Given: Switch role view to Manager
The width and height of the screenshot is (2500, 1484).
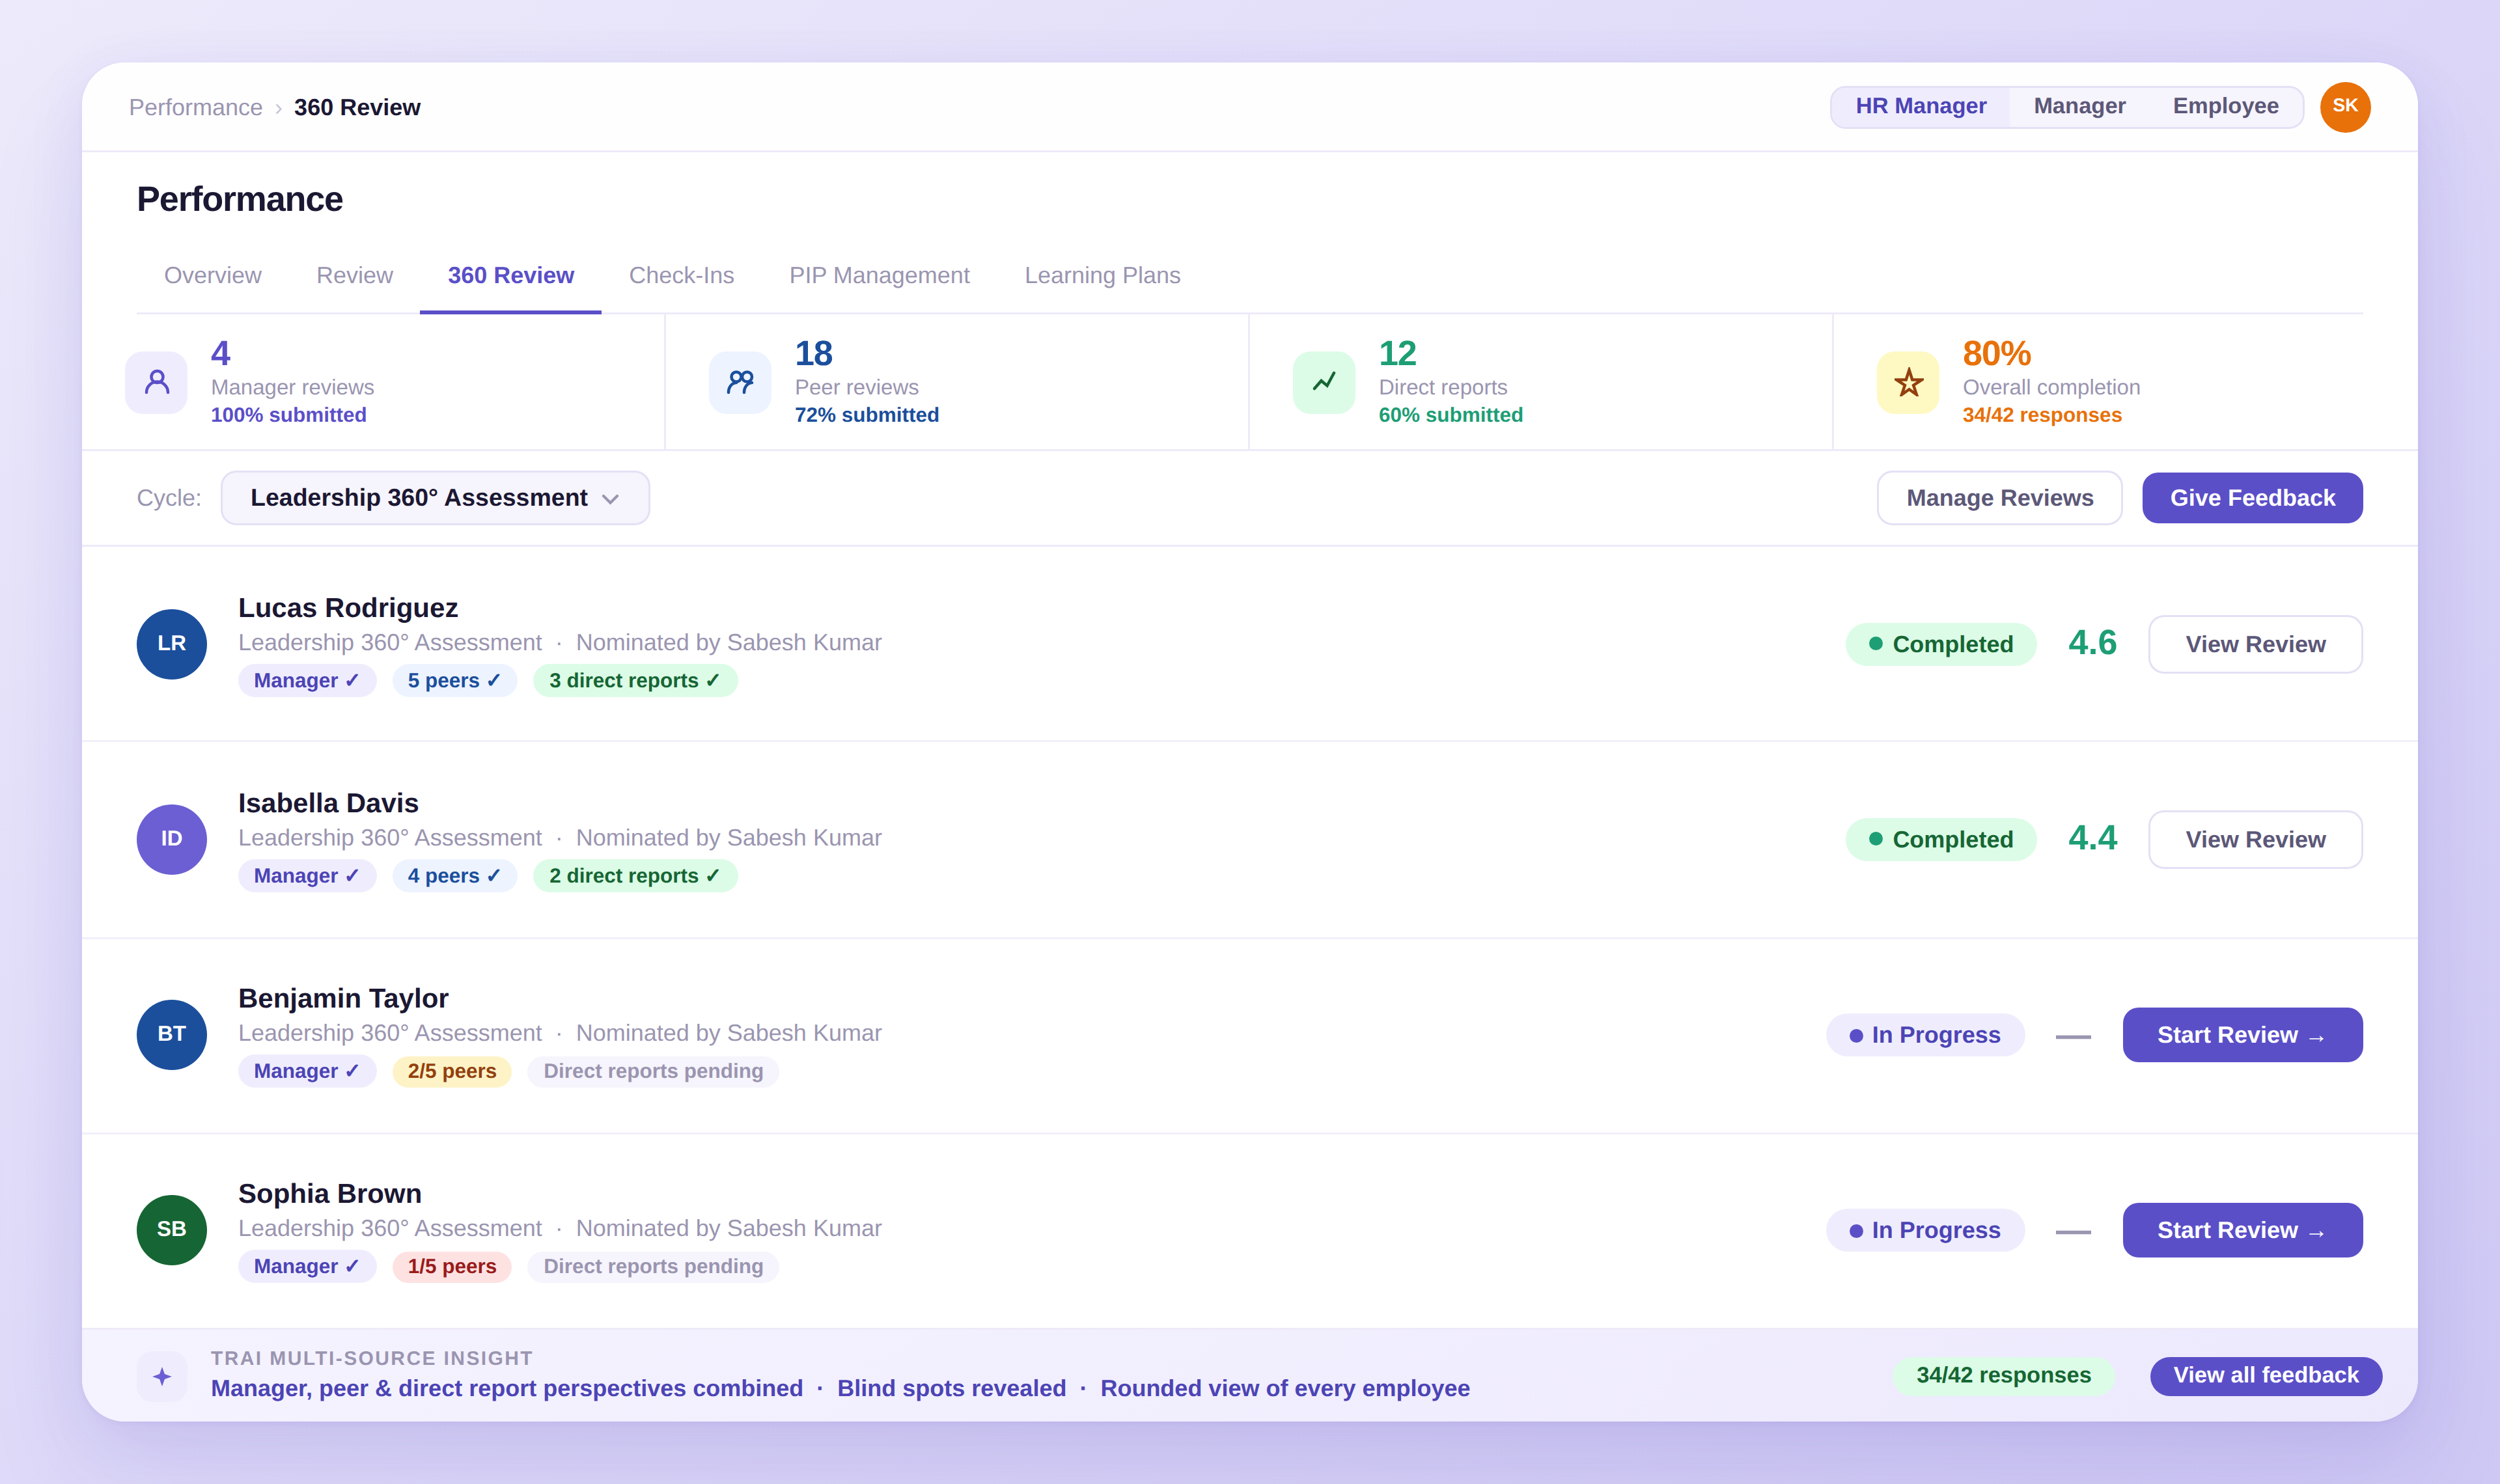Looking at the screenshot, I should click(x=2079, y=106).
